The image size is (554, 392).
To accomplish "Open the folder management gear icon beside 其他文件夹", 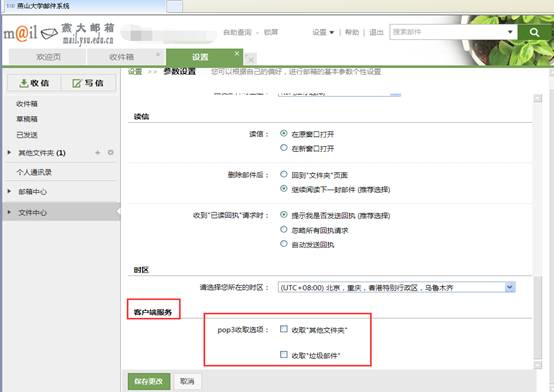I will pyautogui.click(x=111, y=153).
